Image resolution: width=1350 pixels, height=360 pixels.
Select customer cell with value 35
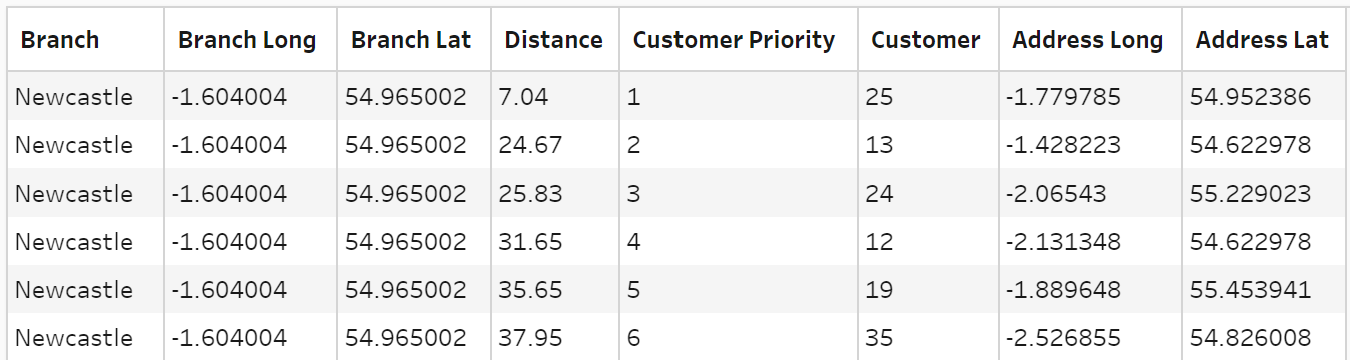click(x=928, y=338)
